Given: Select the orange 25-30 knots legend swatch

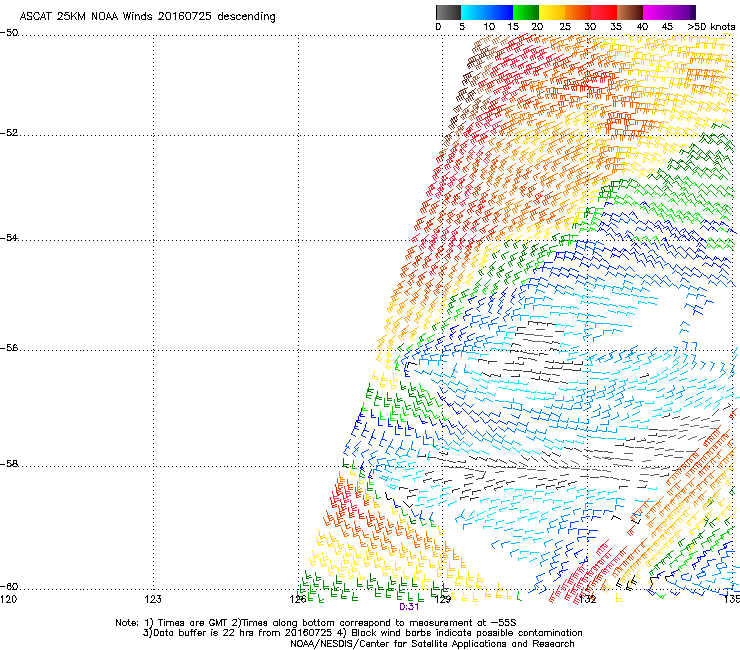Looking at the screenshot, I should click(x=578, y=12).
